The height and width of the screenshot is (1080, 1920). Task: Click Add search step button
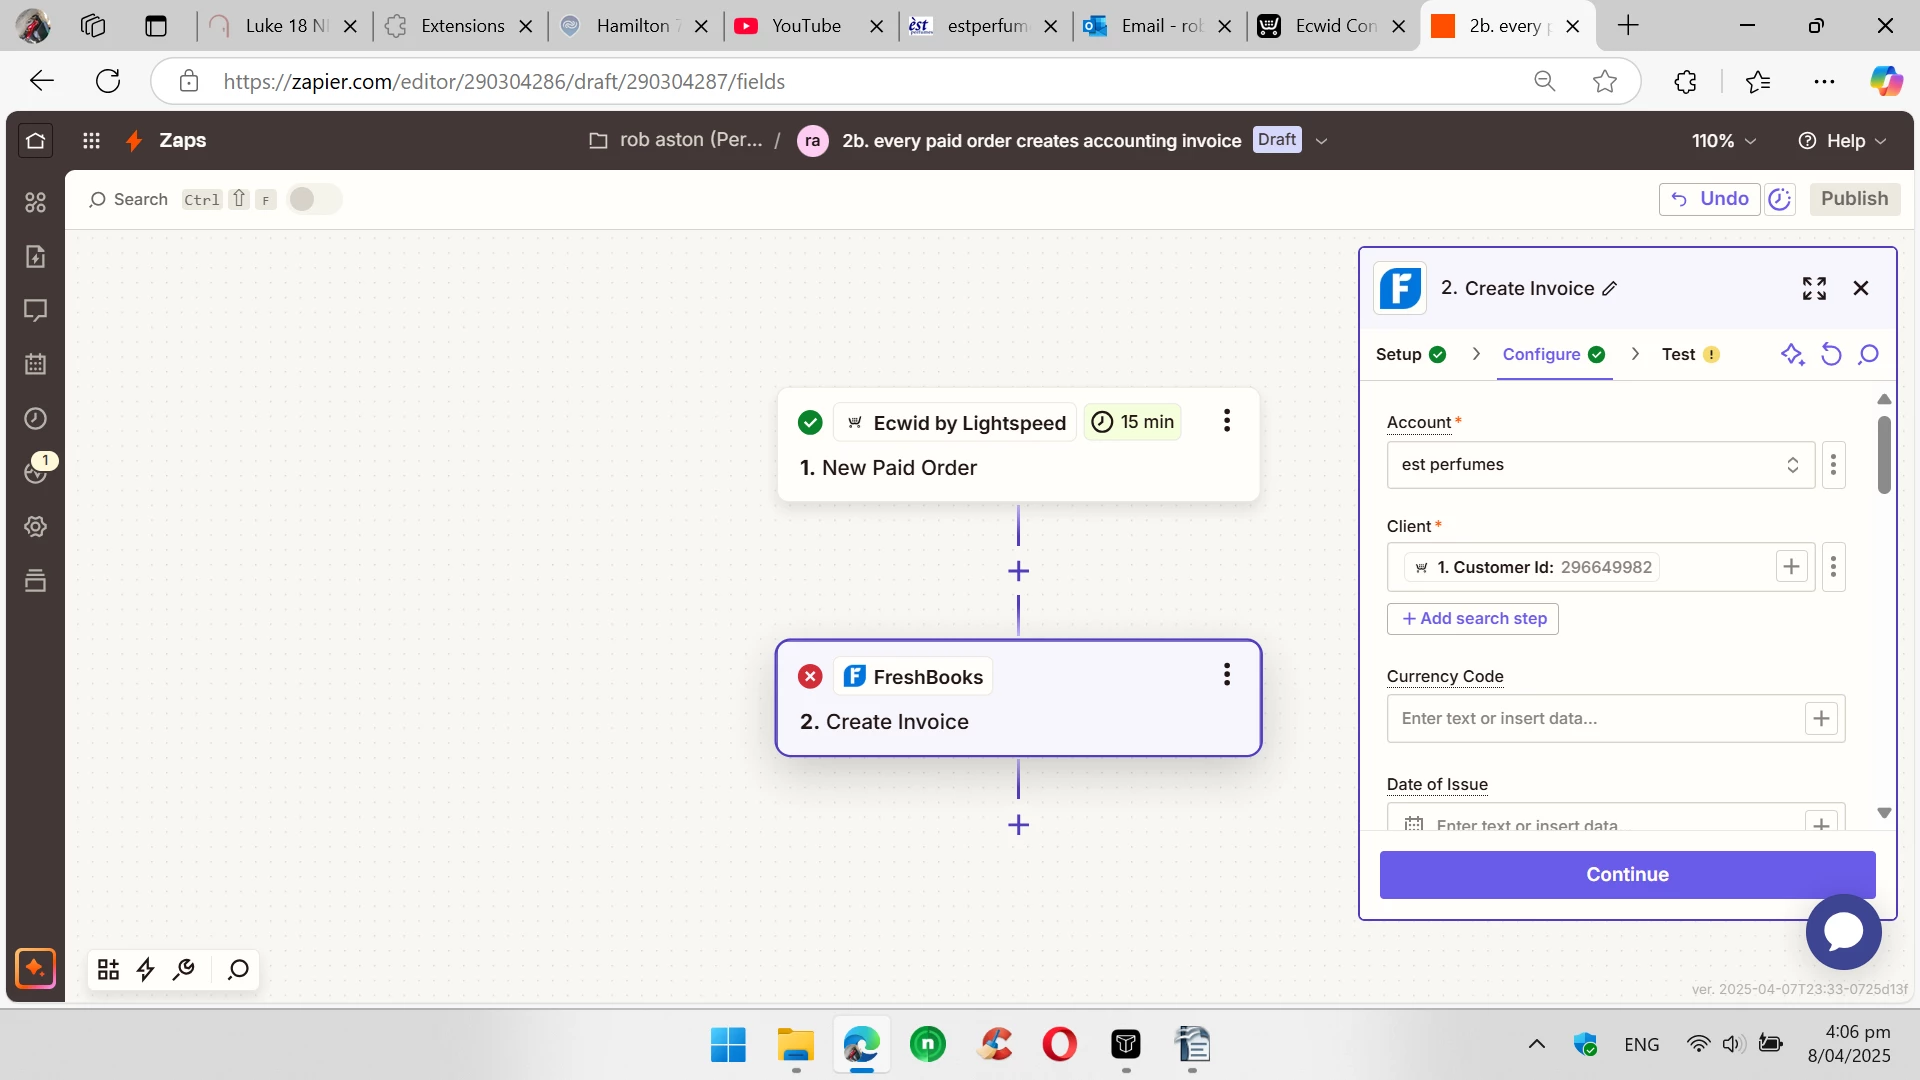point(1473,618)
